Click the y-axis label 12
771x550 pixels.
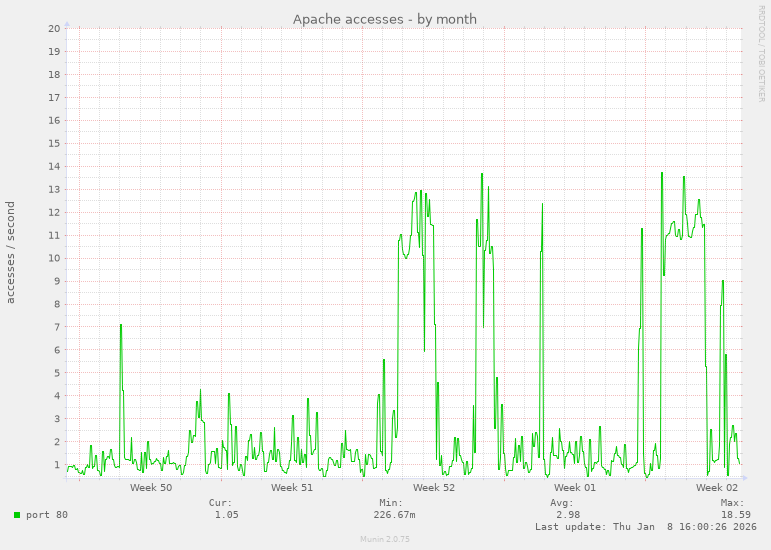[54, 212]
